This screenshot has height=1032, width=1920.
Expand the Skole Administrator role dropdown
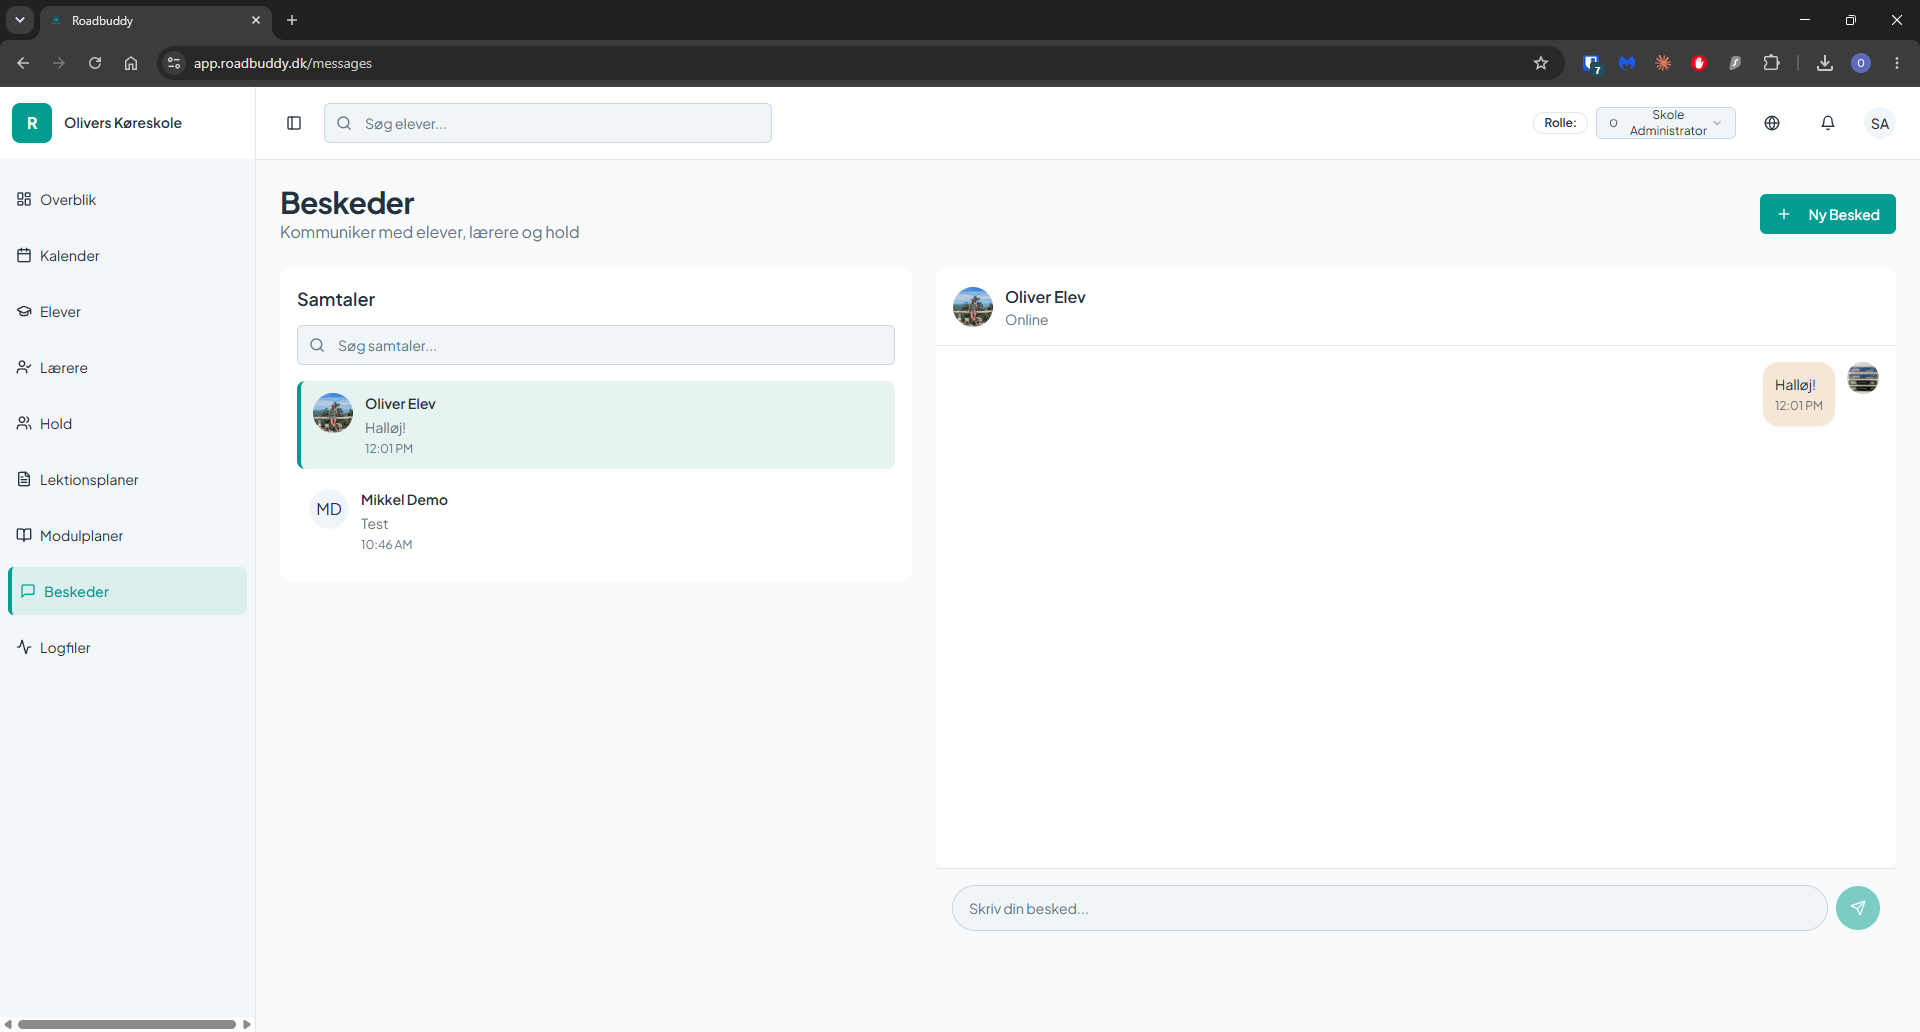(x=1666, y=123)
